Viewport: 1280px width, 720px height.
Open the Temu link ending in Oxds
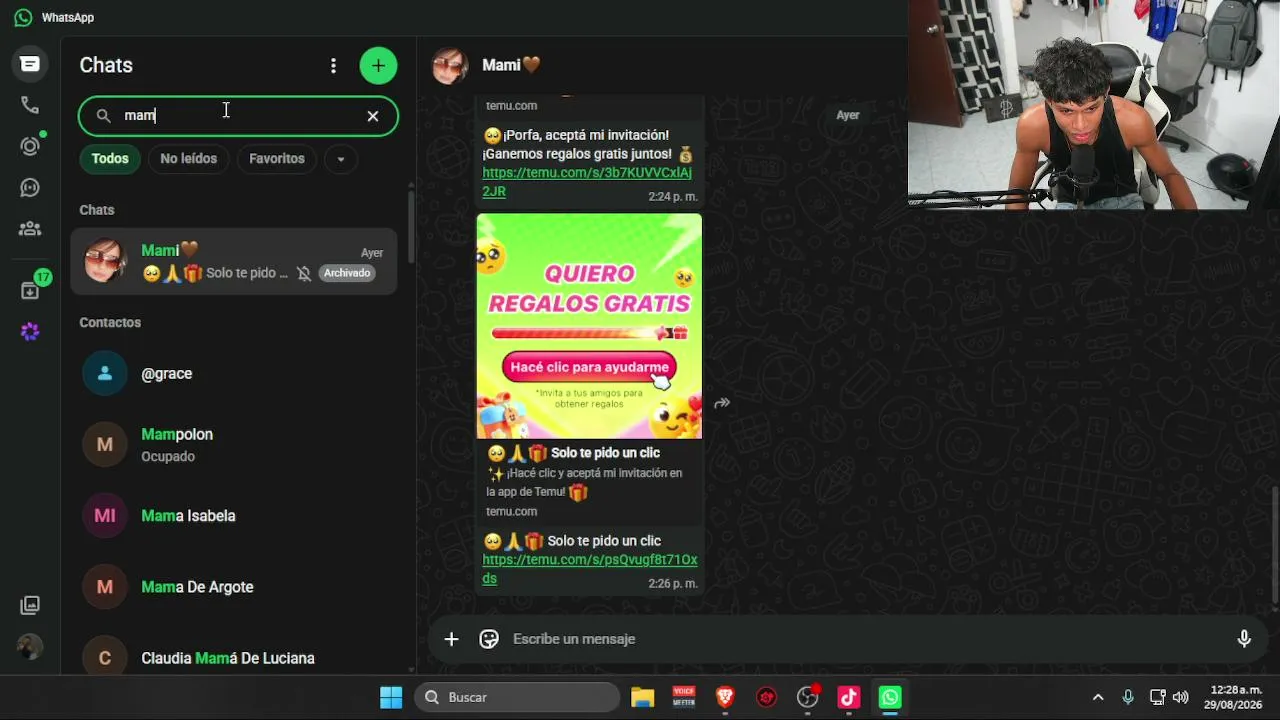tap(590, 569)
